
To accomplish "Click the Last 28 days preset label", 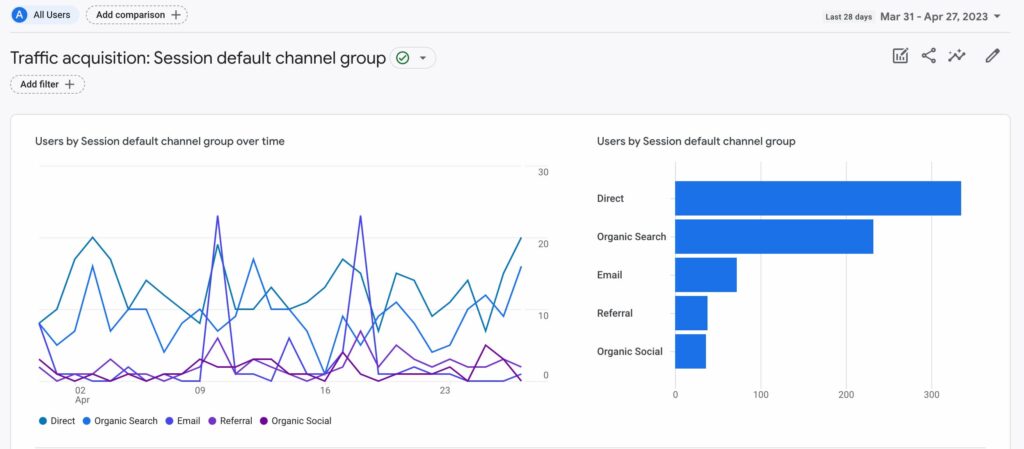I will pos(848,17).
